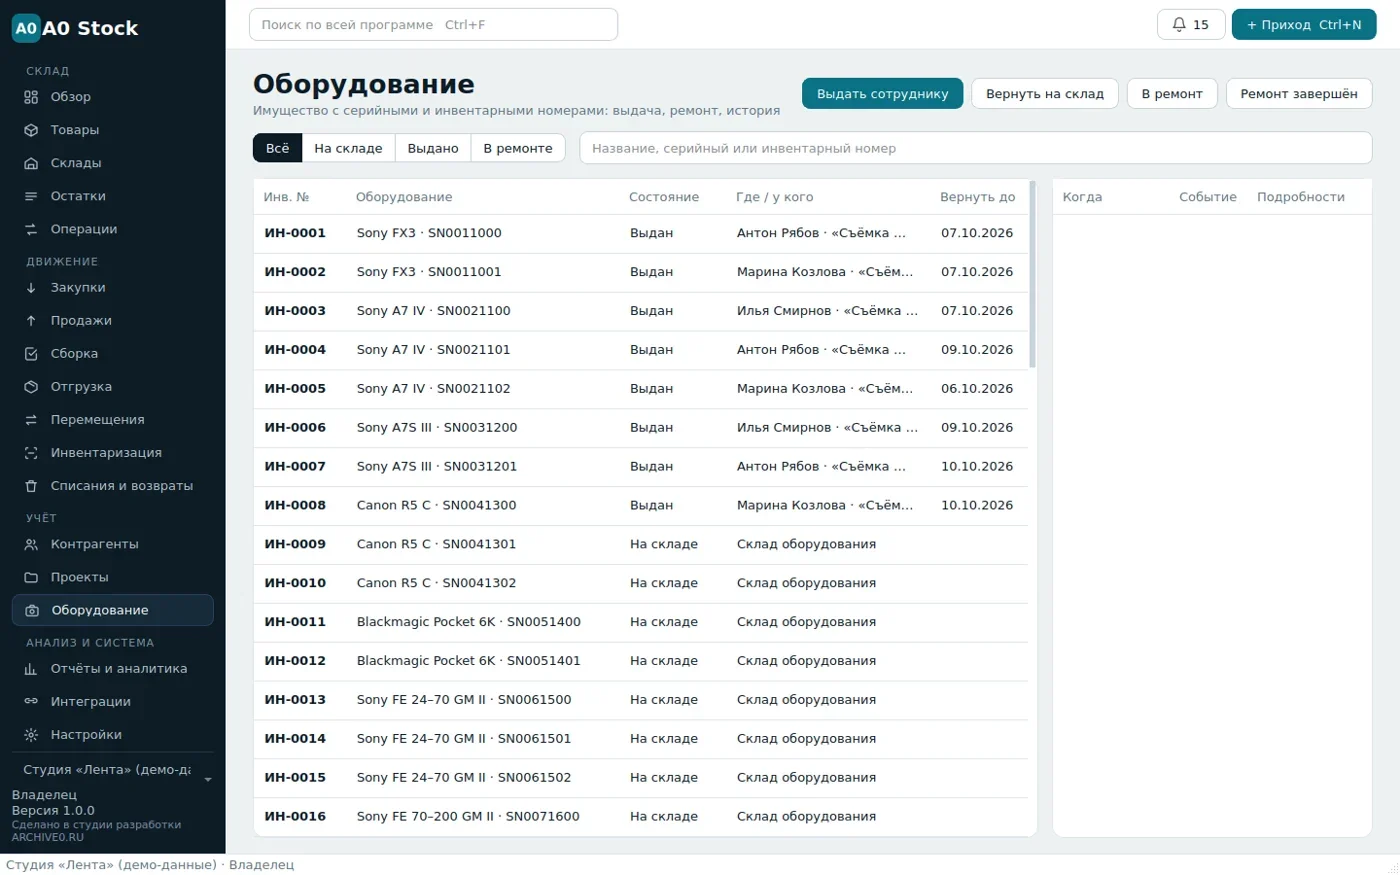
Task: Switch to the В ремонте filter tab
Action: coord(518,148)
